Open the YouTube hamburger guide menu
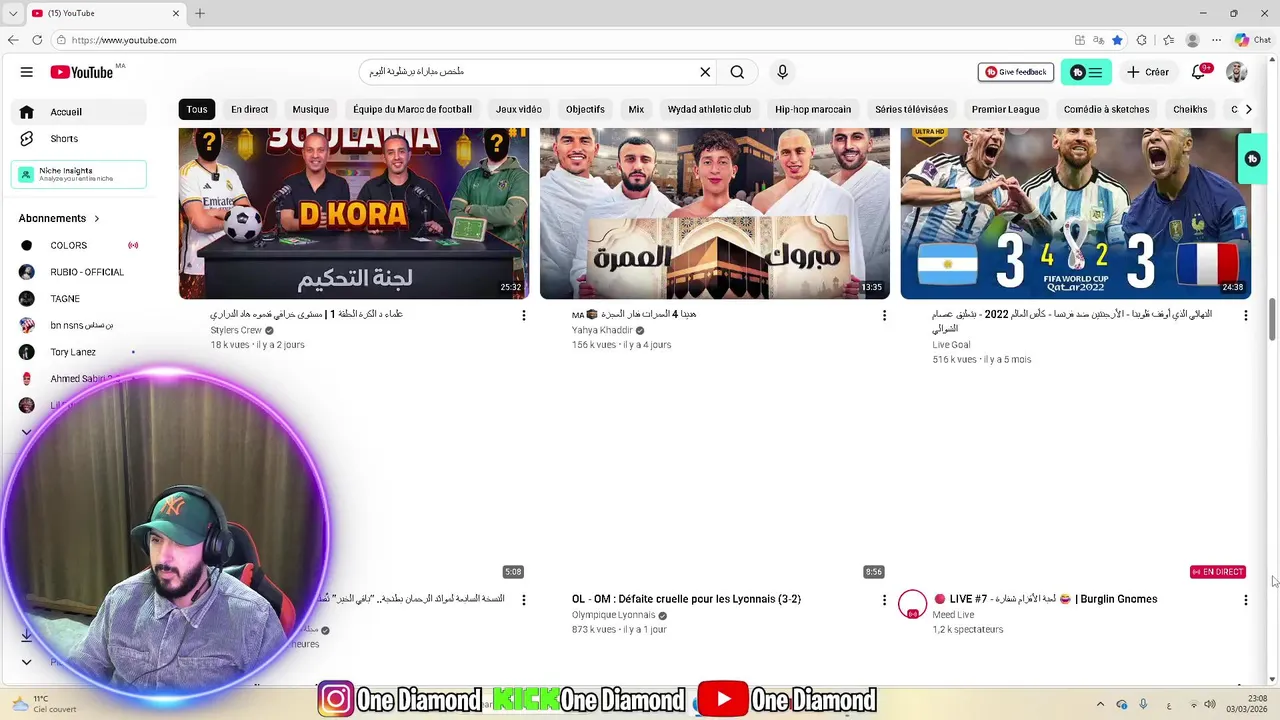Image resolution: width=1280 pixels, height=720 pixels. click(x=27, y=72)
